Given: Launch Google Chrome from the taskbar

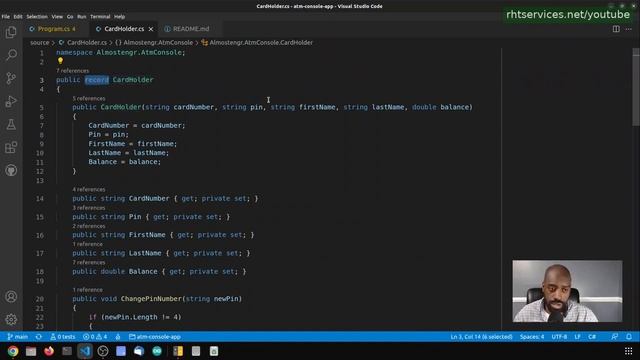Looking at the screenshot, I should pyautogui.click(x=13, y=351).
